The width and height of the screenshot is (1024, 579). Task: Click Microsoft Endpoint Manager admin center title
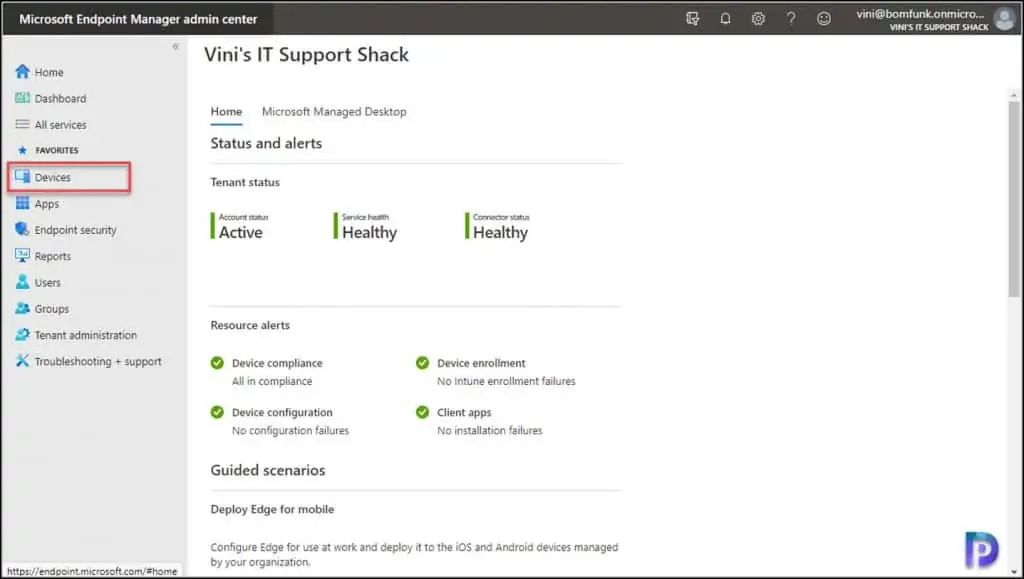pyautogui.click(x=138, y=19)
